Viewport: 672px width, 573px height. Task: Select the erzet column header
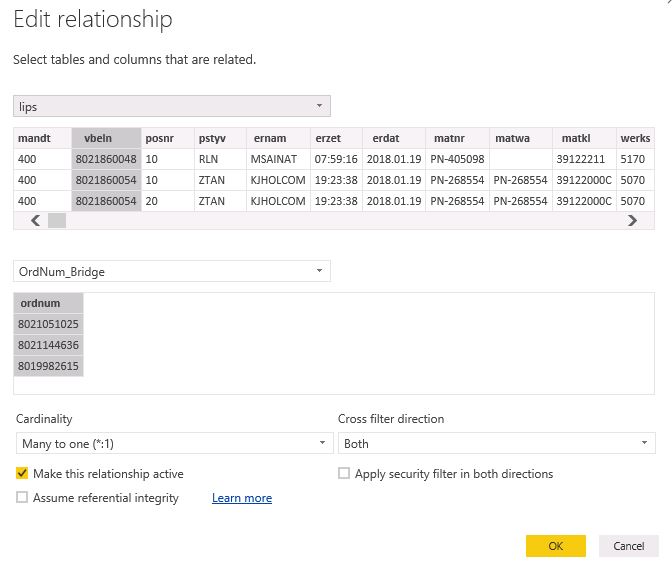[336, 138]
